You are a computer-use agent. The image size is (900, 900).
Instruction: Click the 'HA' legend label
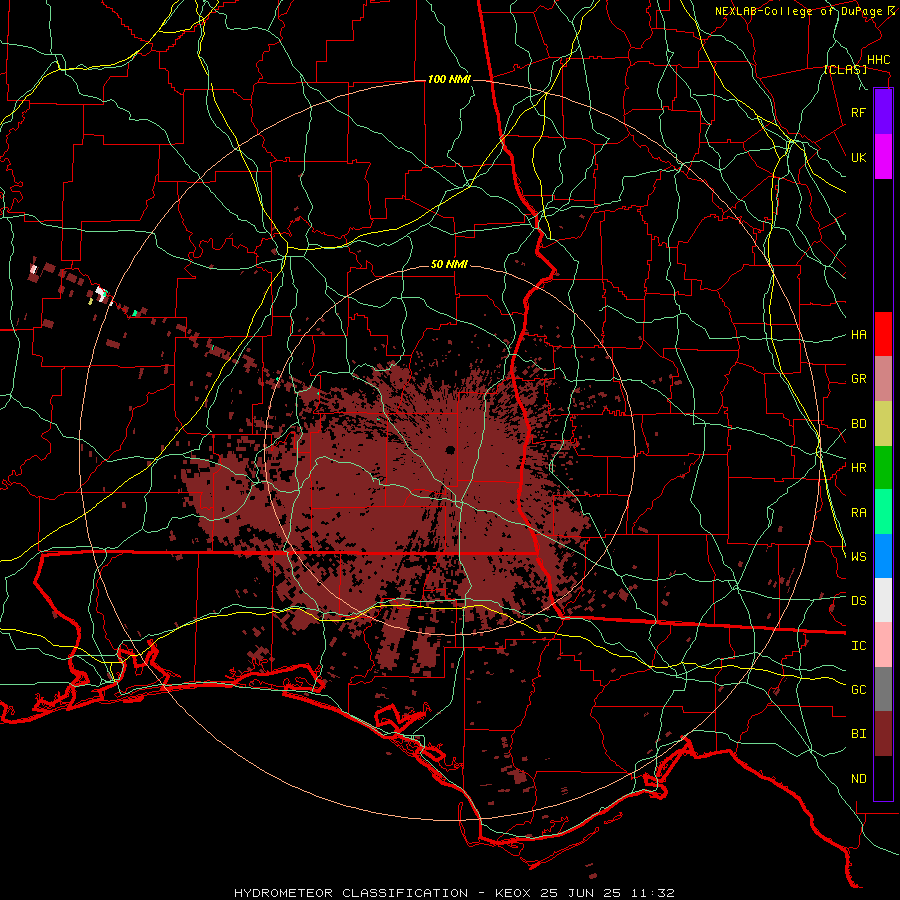858,335
